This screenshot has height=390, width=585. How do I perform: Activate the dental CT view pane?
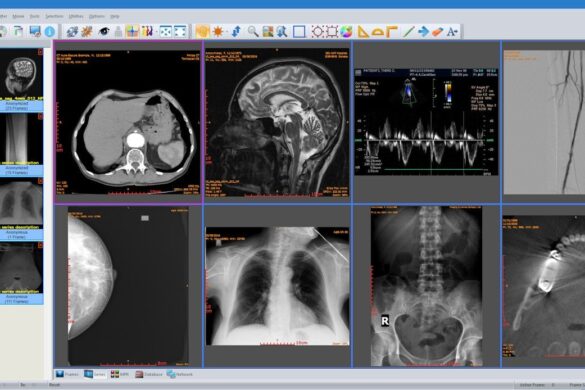click(x=544, y=286)
